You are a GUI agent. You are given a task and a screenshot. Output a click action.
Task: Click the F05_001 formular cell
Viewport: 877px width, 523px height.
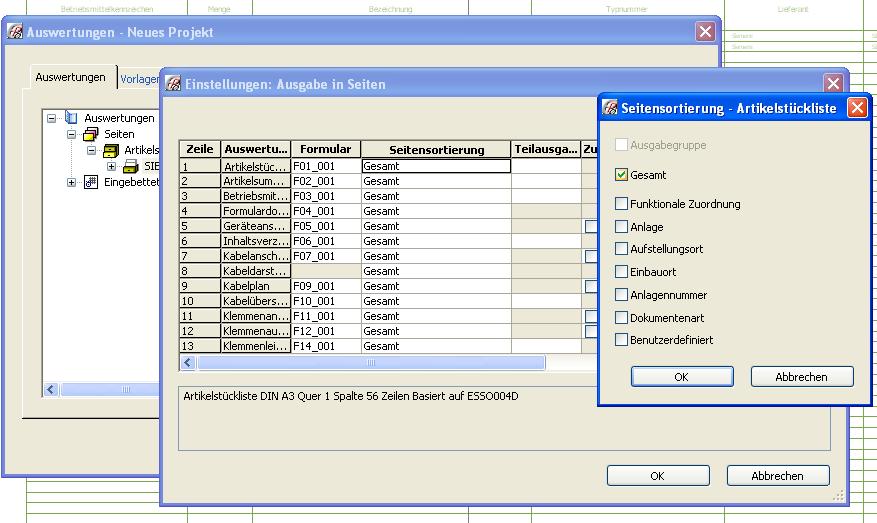[x=326, y=226]
